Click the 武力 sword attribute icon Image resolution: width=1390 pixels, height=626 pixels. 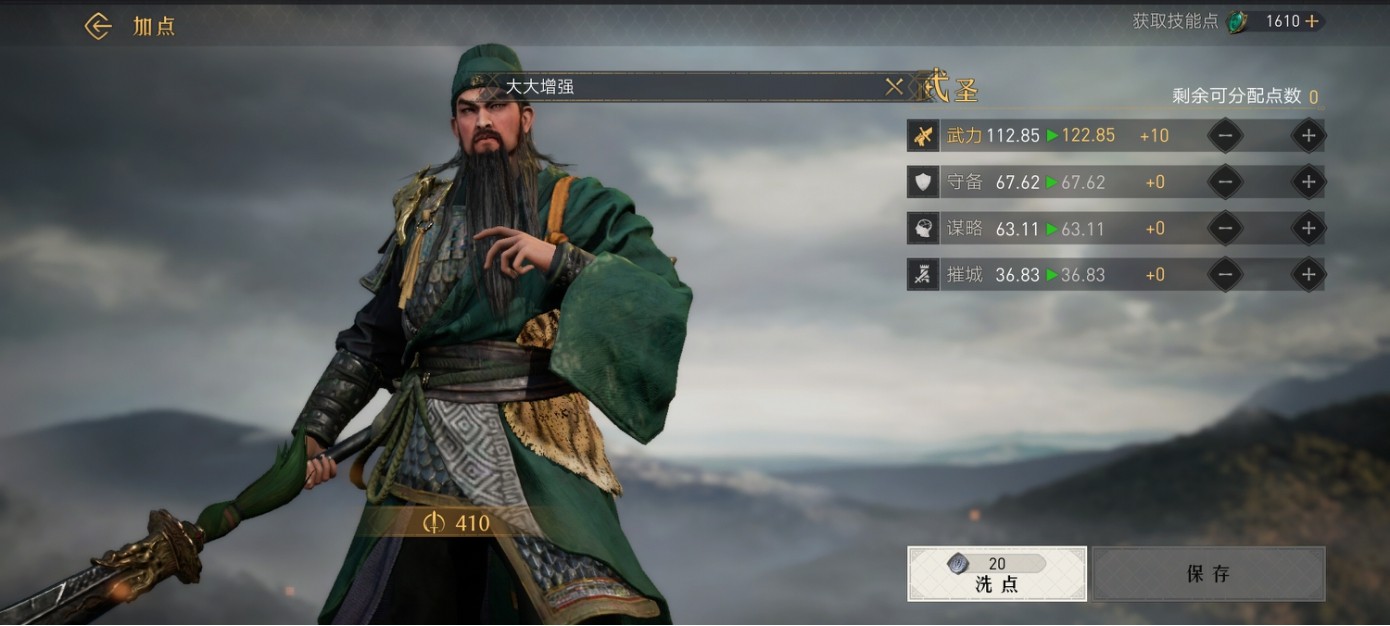923,135
